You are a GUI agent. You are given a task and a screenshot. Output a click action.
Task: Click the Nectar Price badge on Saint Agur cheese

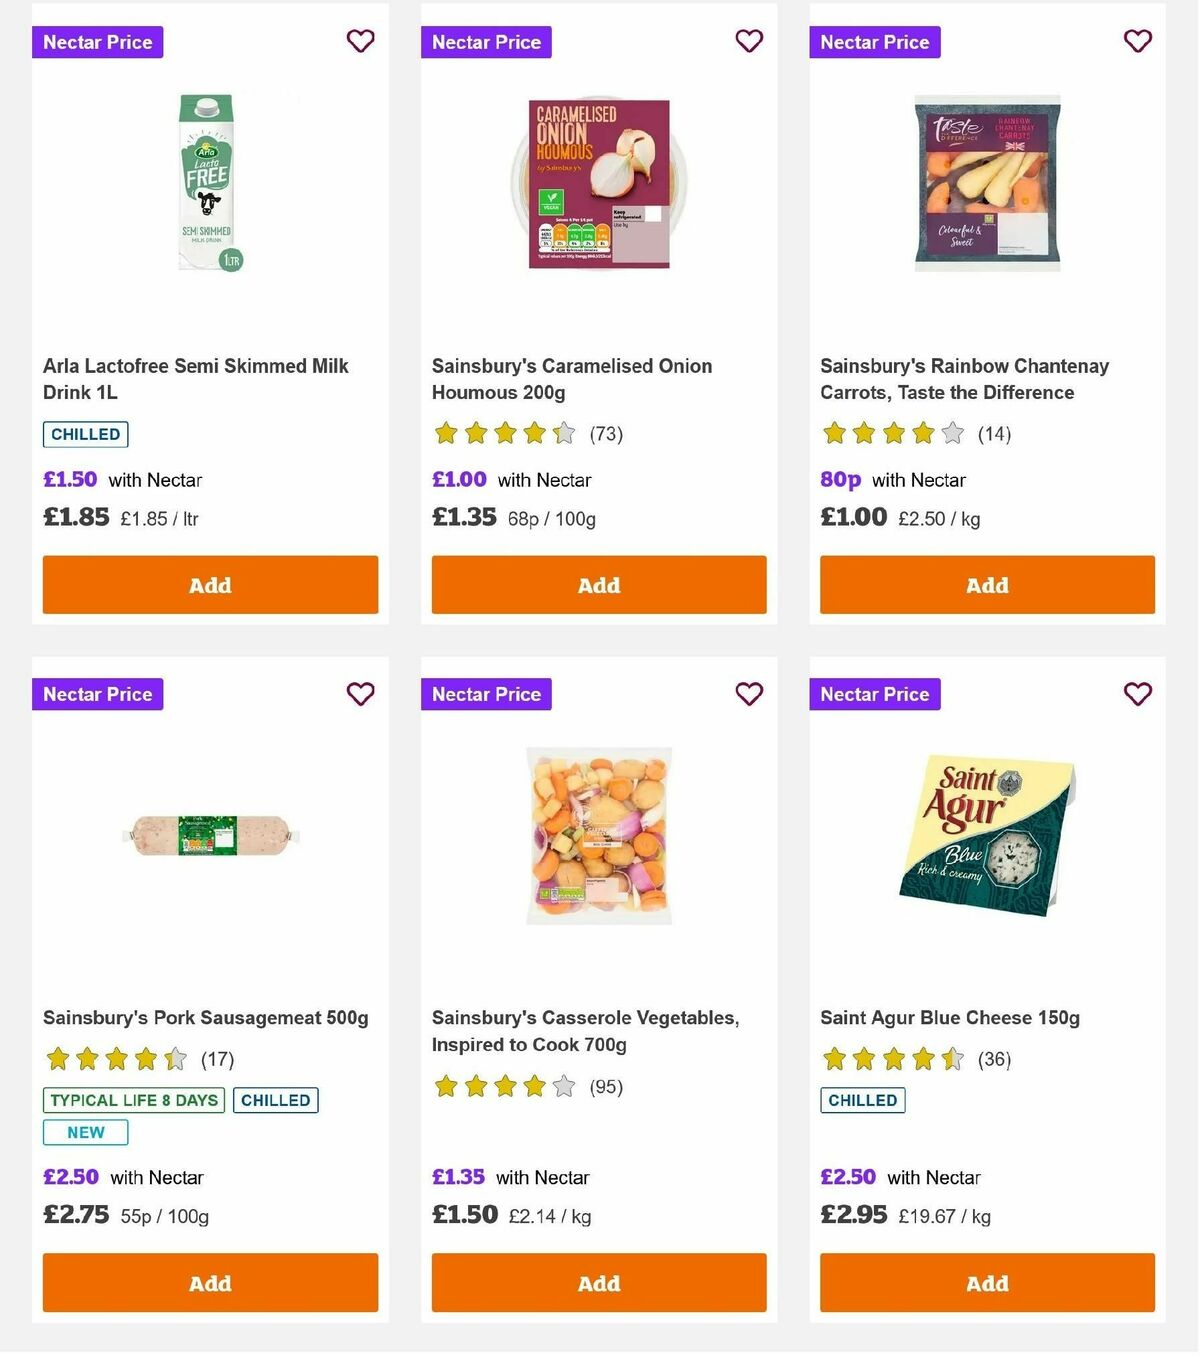(874, 693)
